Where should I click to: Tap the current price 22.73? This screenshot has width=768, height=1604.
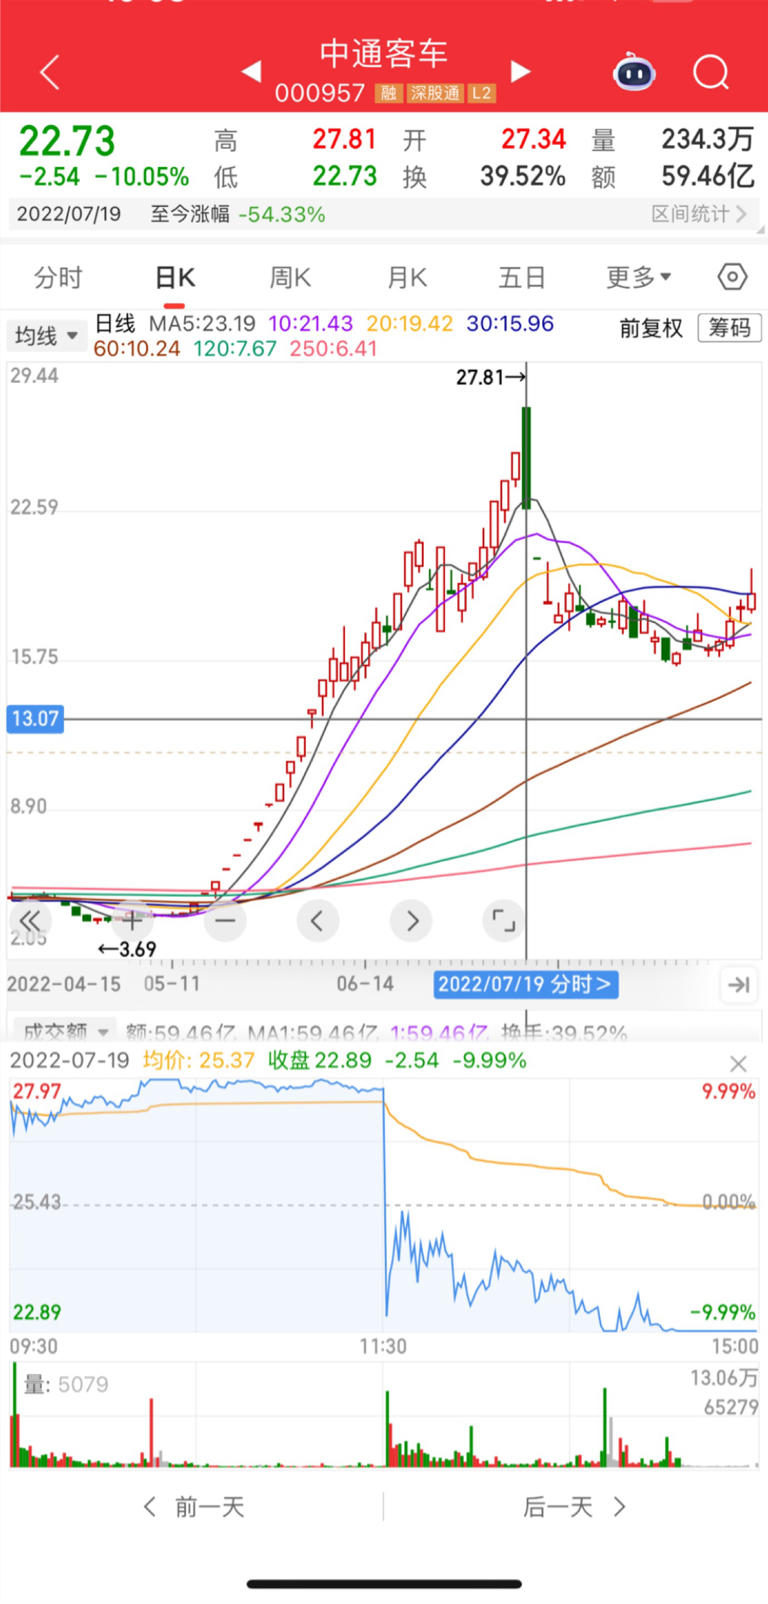click(x=67, y=141)
